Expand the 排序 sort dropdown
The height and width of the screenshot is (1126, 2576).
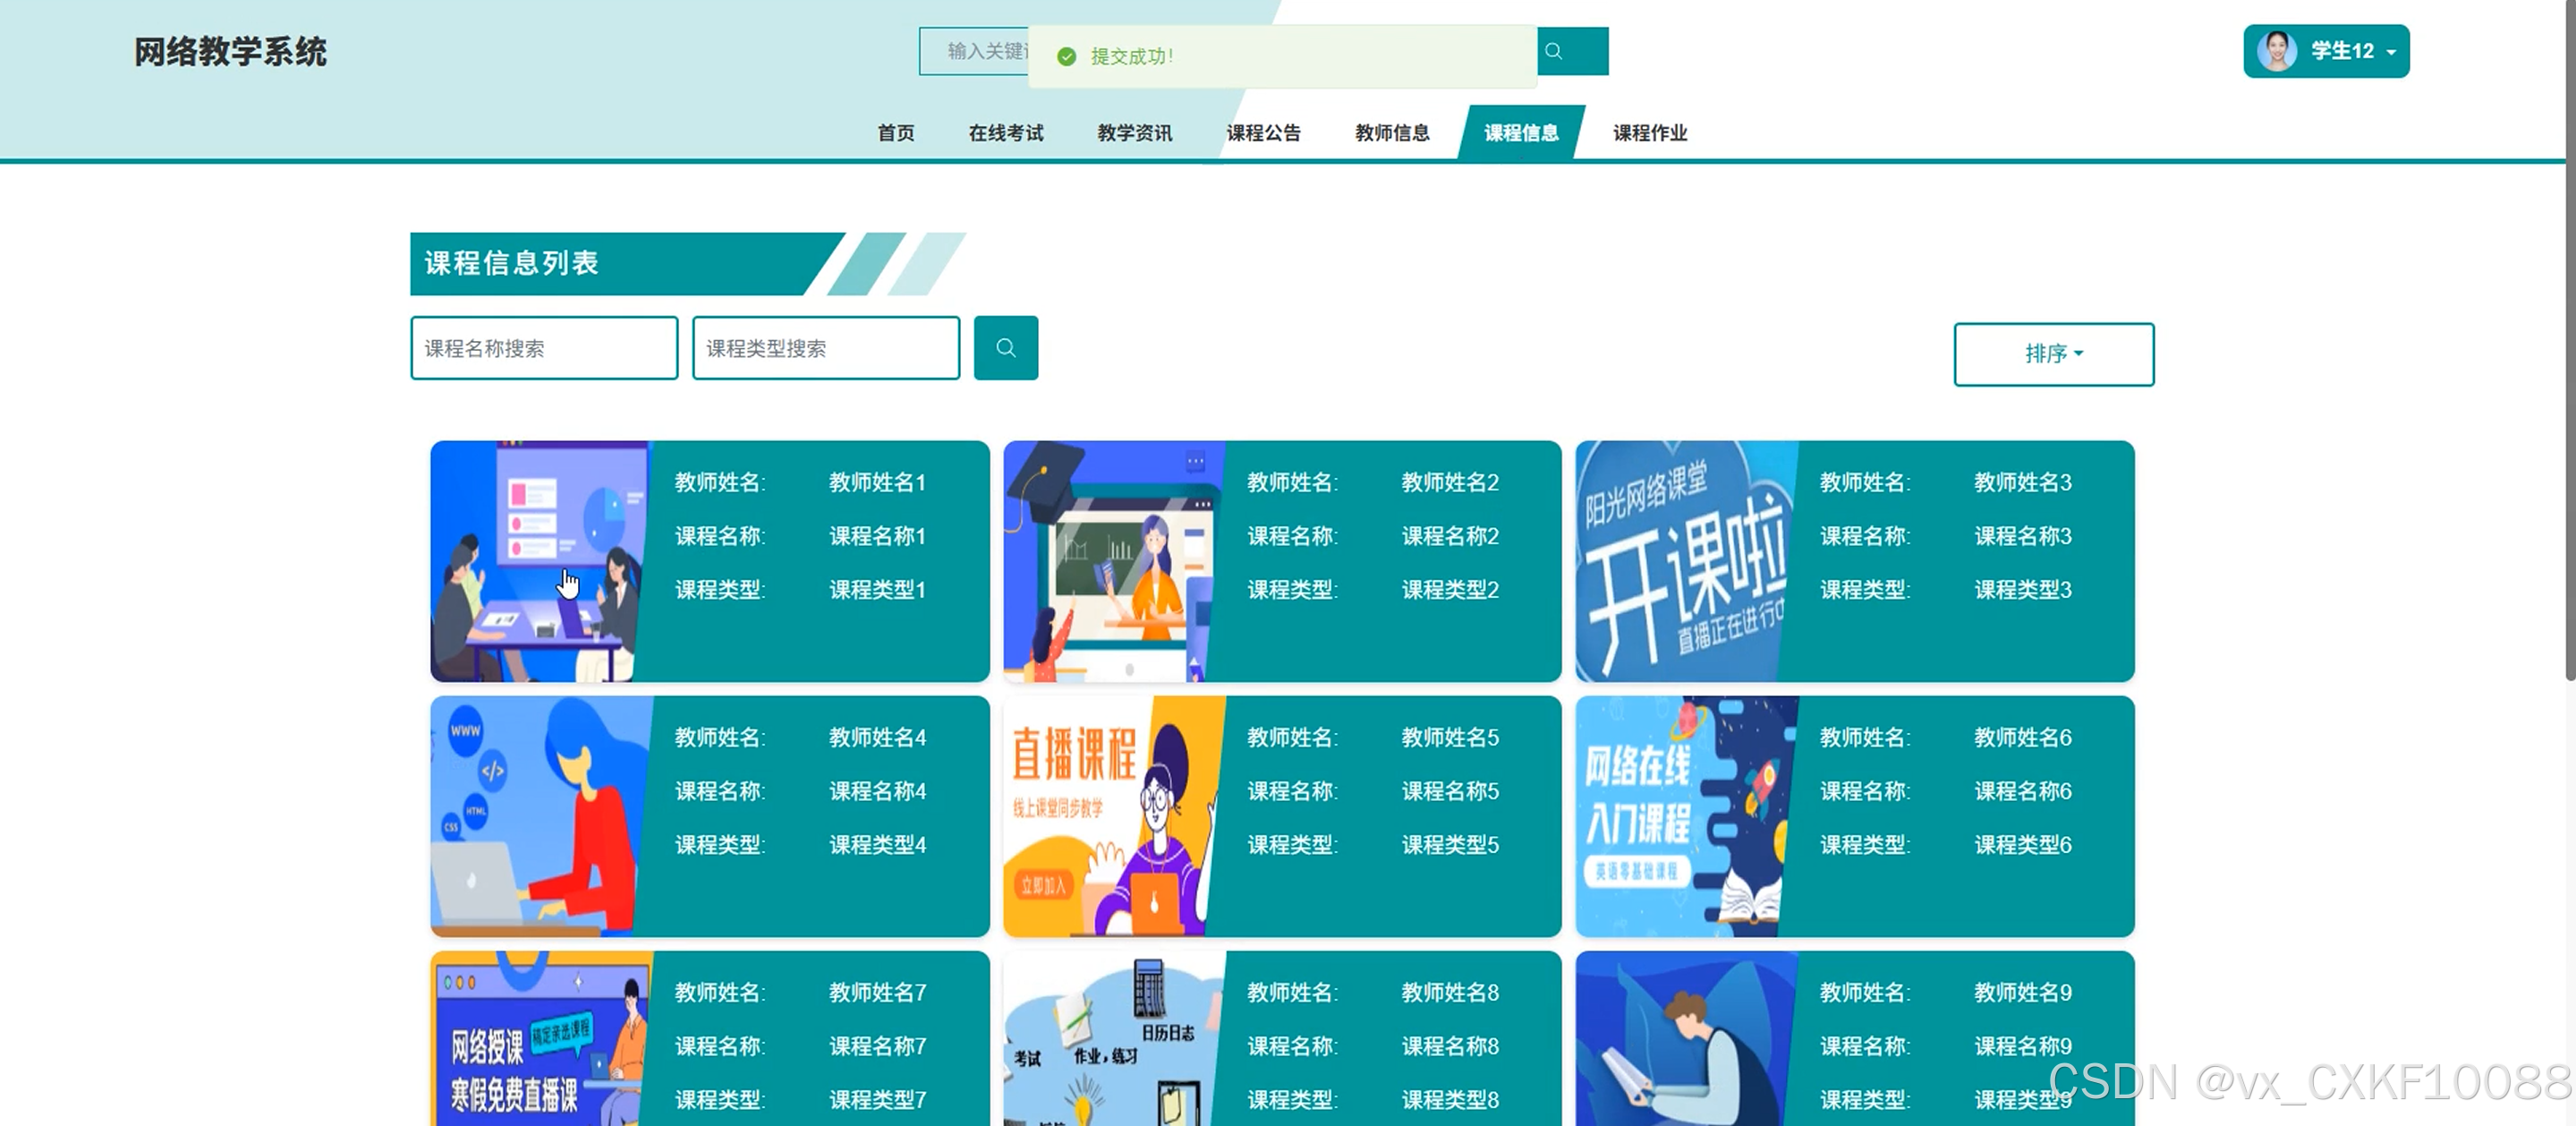coord(2053,354)
